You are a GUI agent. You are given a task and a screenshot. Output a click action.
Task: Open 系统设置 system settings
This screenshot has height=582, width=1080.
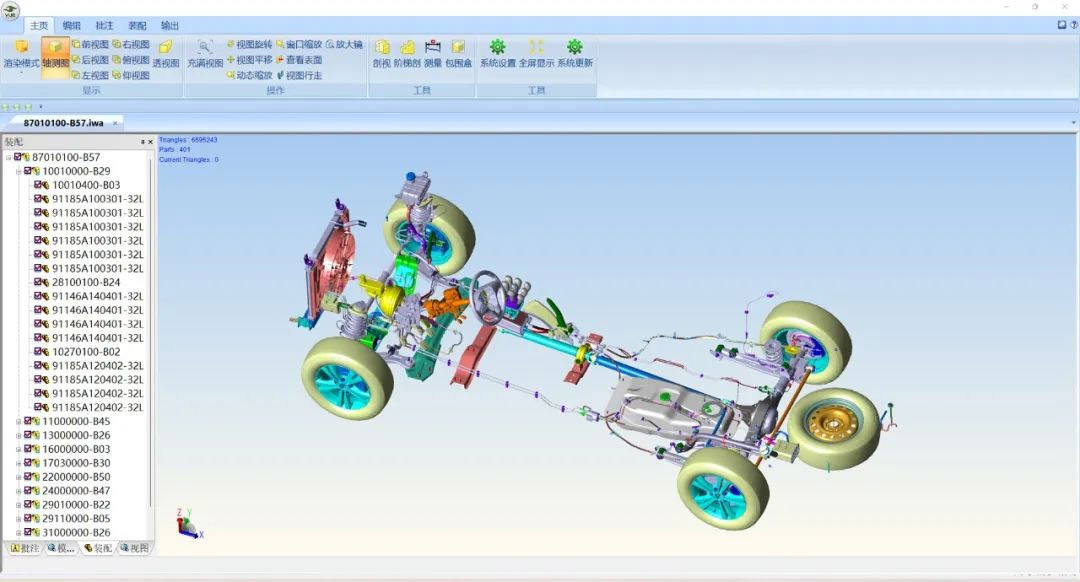pos(497,53)
